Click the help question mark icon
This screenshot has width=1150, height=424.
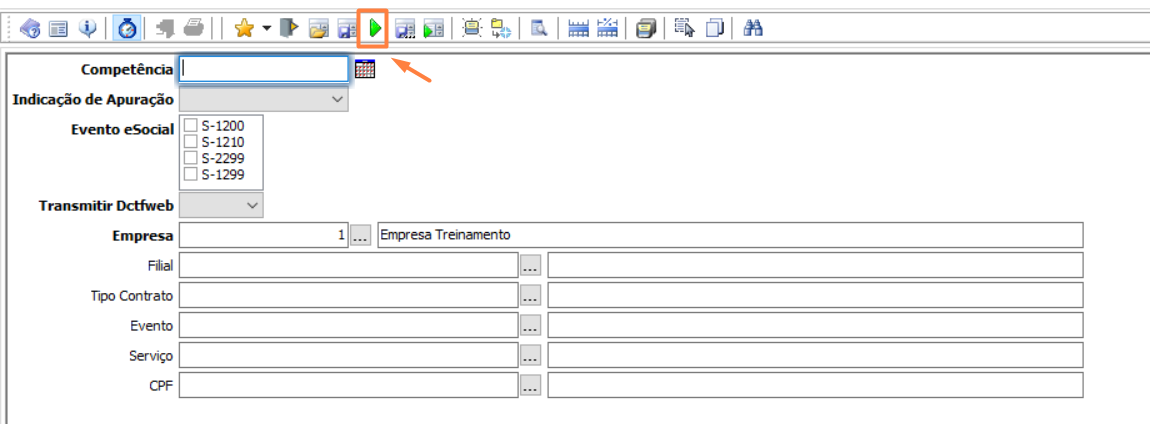(30, 29)
